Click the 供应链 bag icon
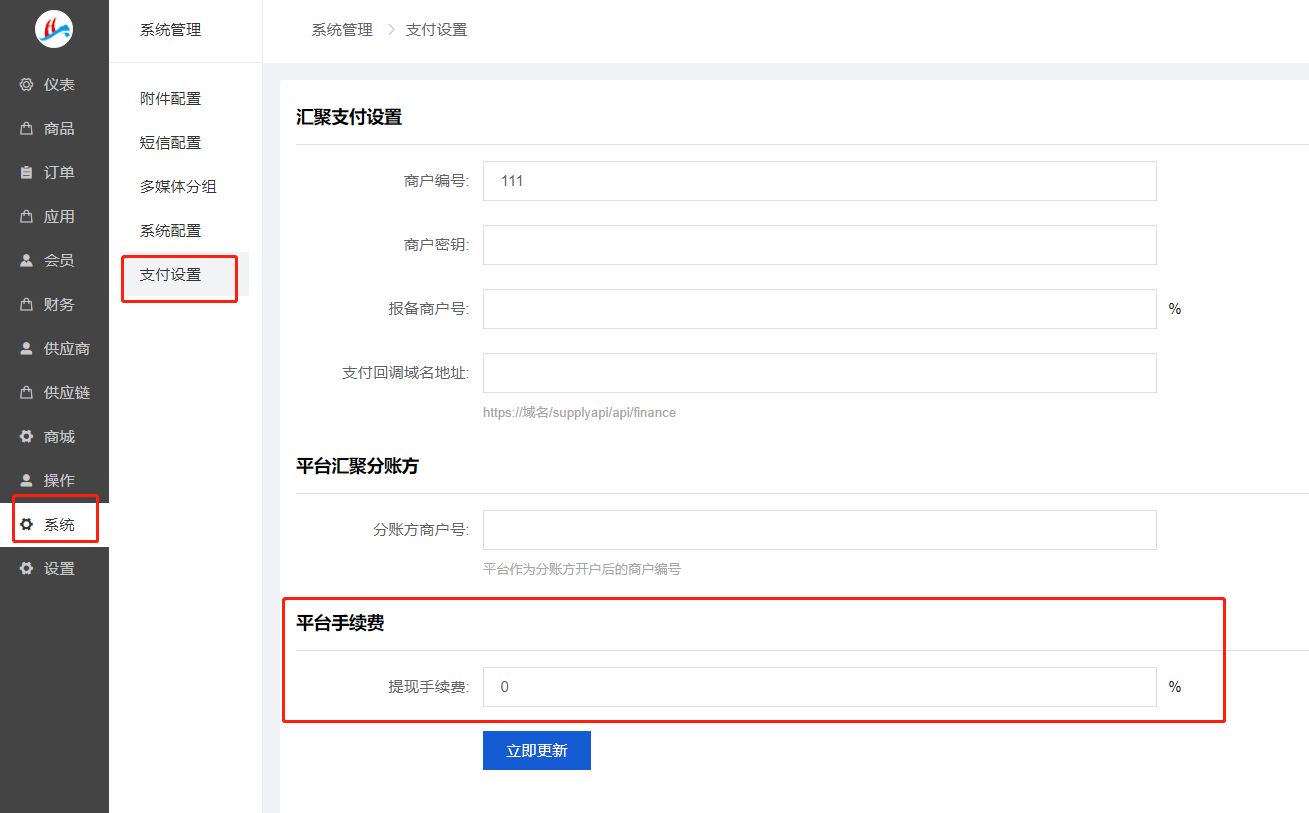1309x813 pixels. click(x=27, y=393)
